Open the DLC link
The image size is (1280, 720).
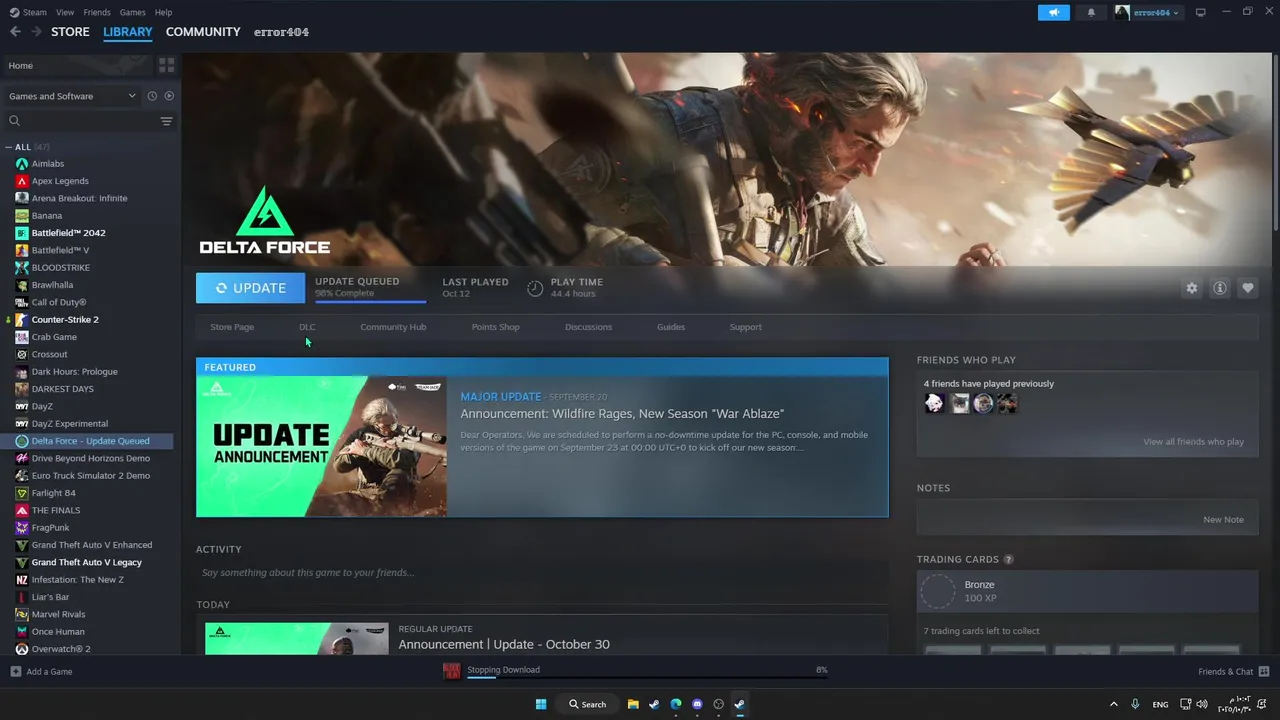coord(307,327)
